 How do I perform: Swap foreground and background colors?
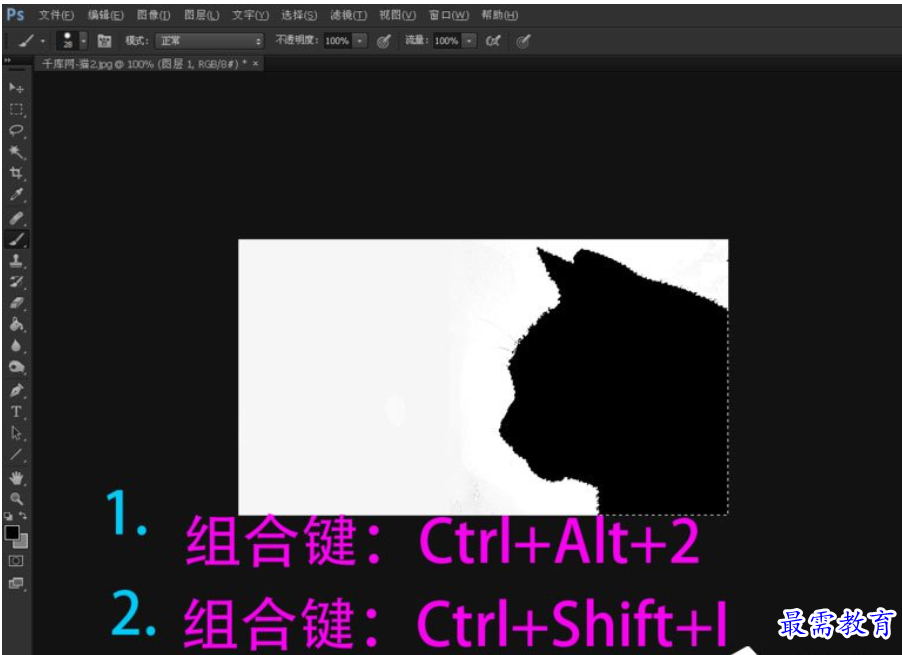tap(23, 516)
